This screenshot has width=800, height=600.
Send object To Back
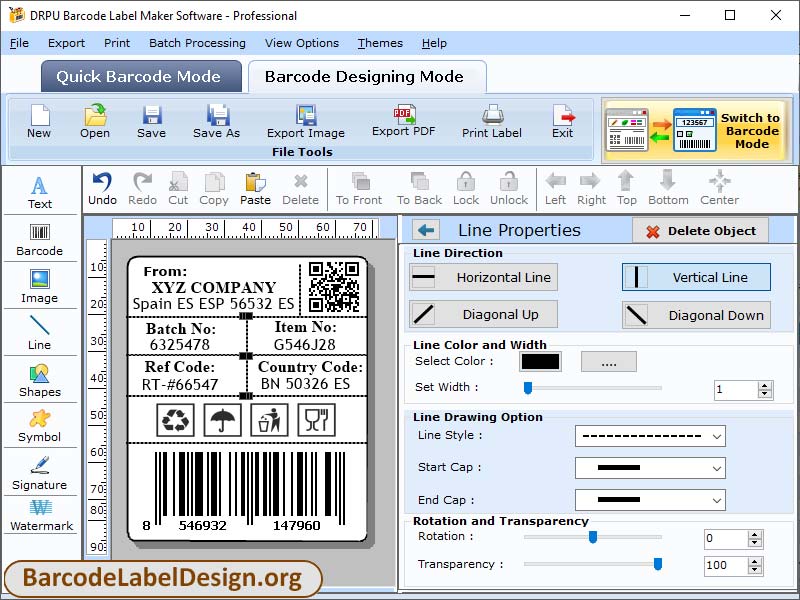(x=419, y=189)
